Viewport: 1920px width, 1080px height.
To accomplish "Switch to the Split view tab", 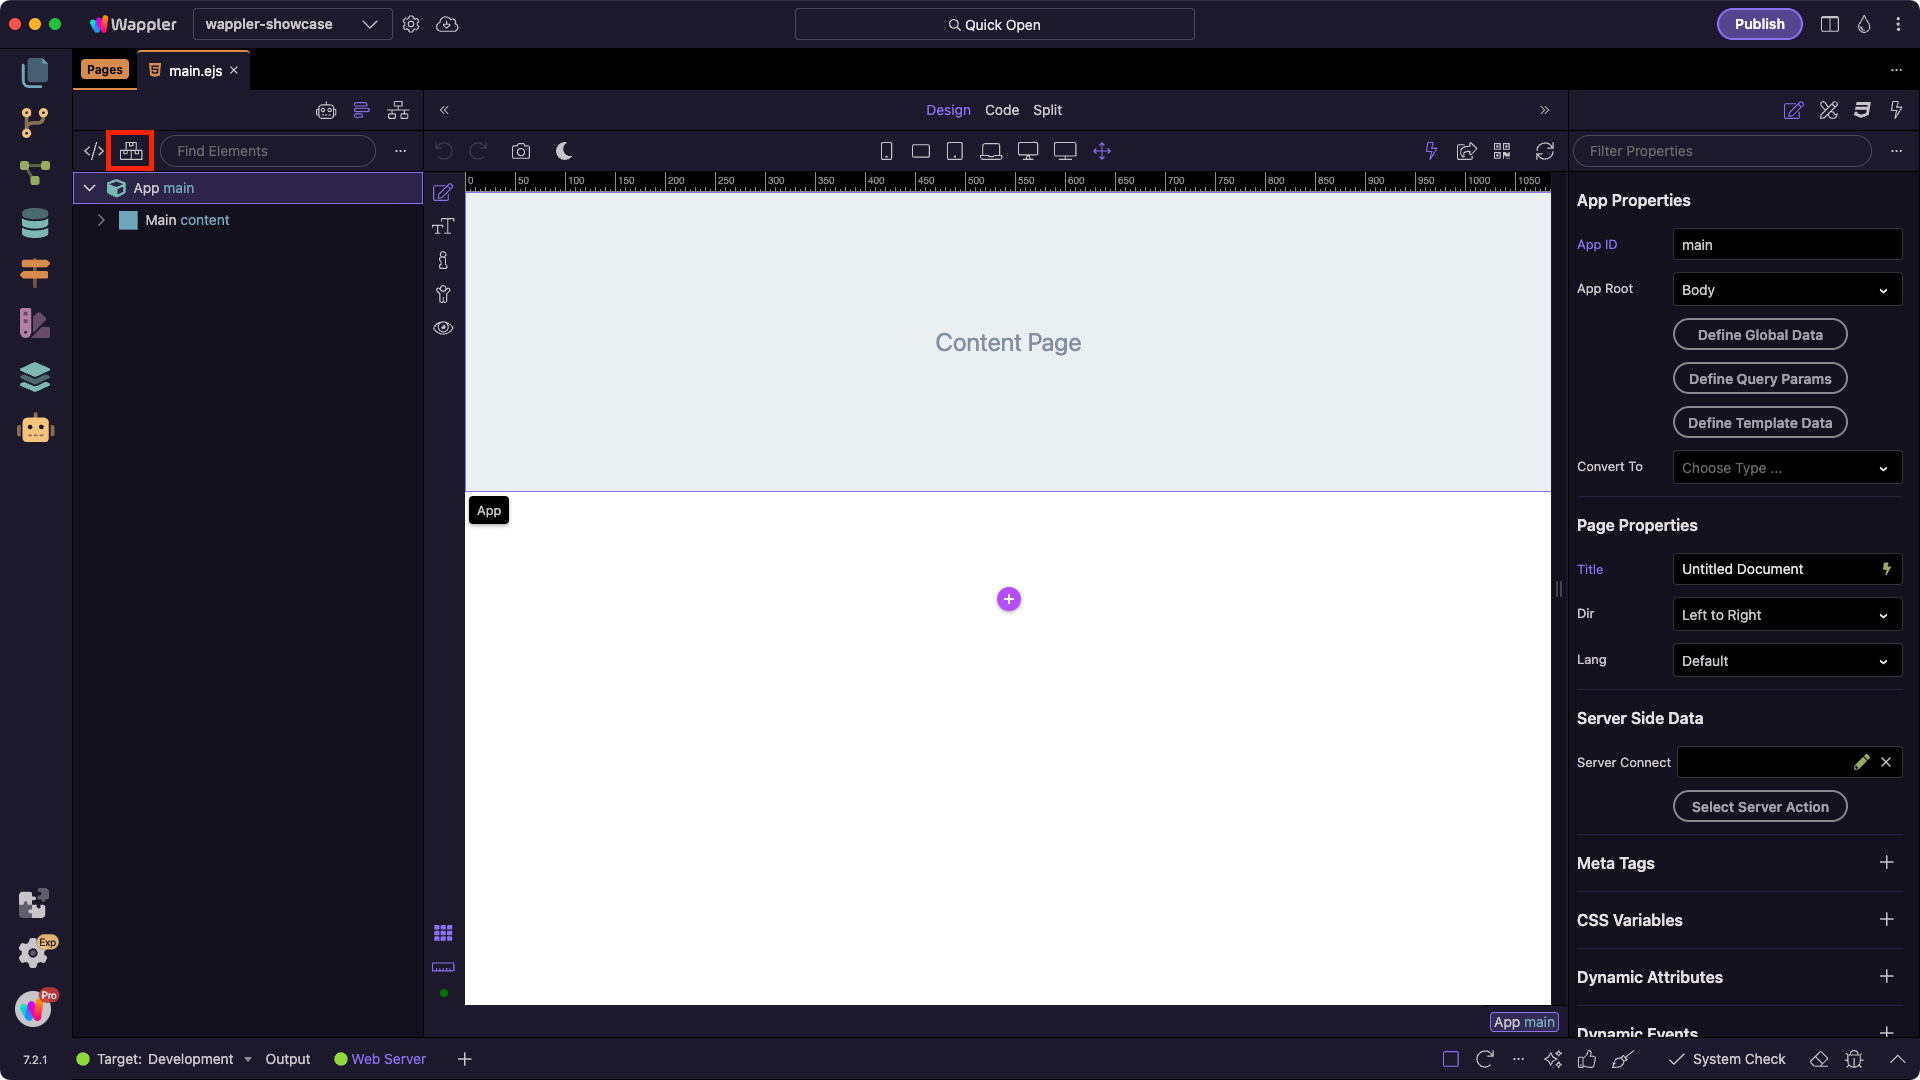I will [x=1047, y=110].
